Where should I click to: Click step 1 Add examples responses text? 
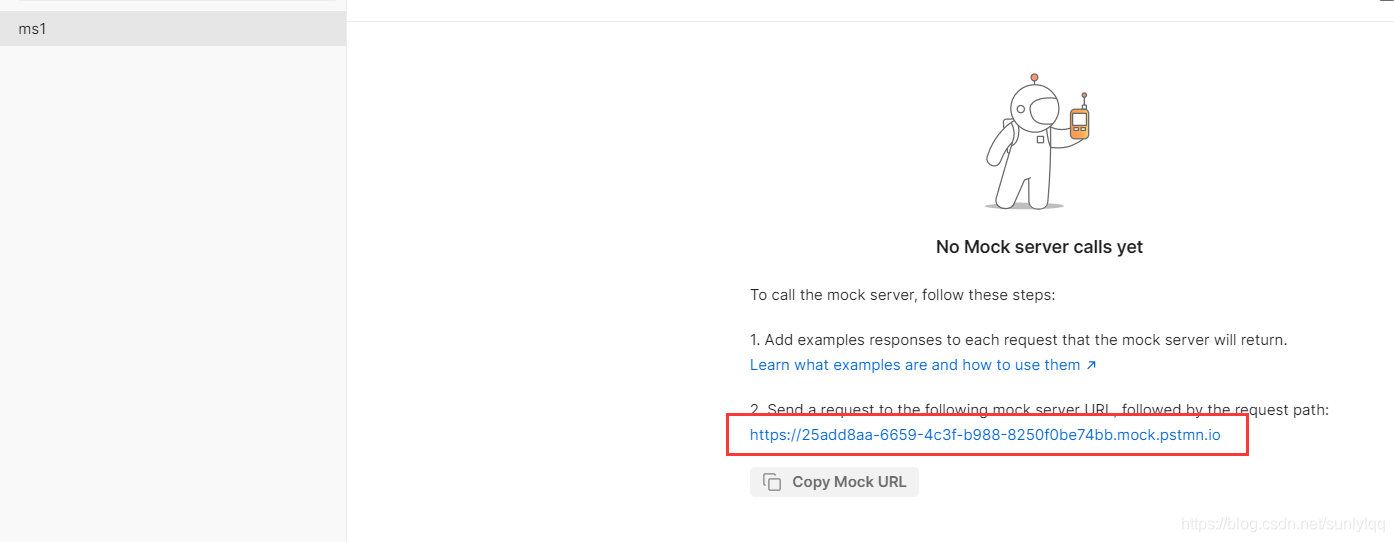point(1019,340)
